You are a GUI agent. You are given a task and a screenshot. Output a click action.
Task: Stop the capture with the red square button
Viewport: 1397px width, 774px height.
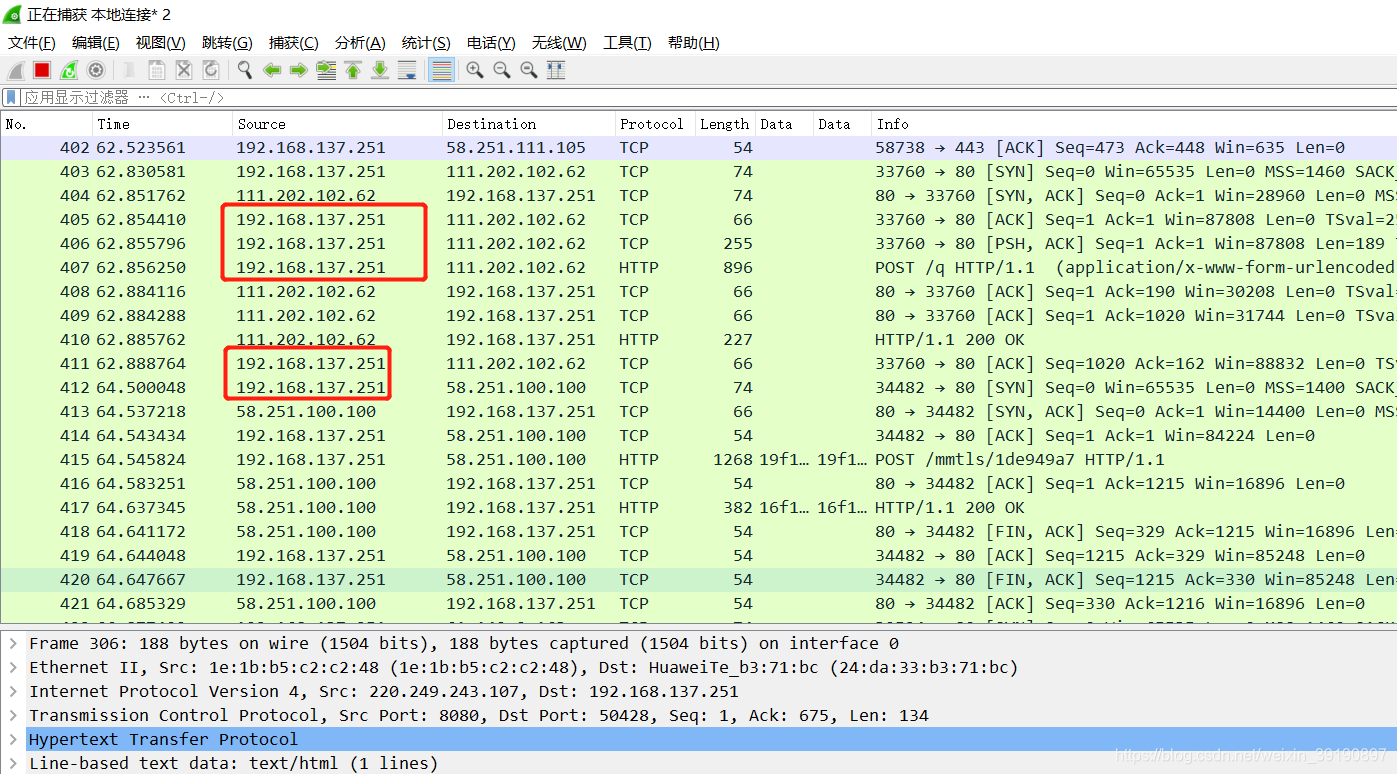(42, 70)
